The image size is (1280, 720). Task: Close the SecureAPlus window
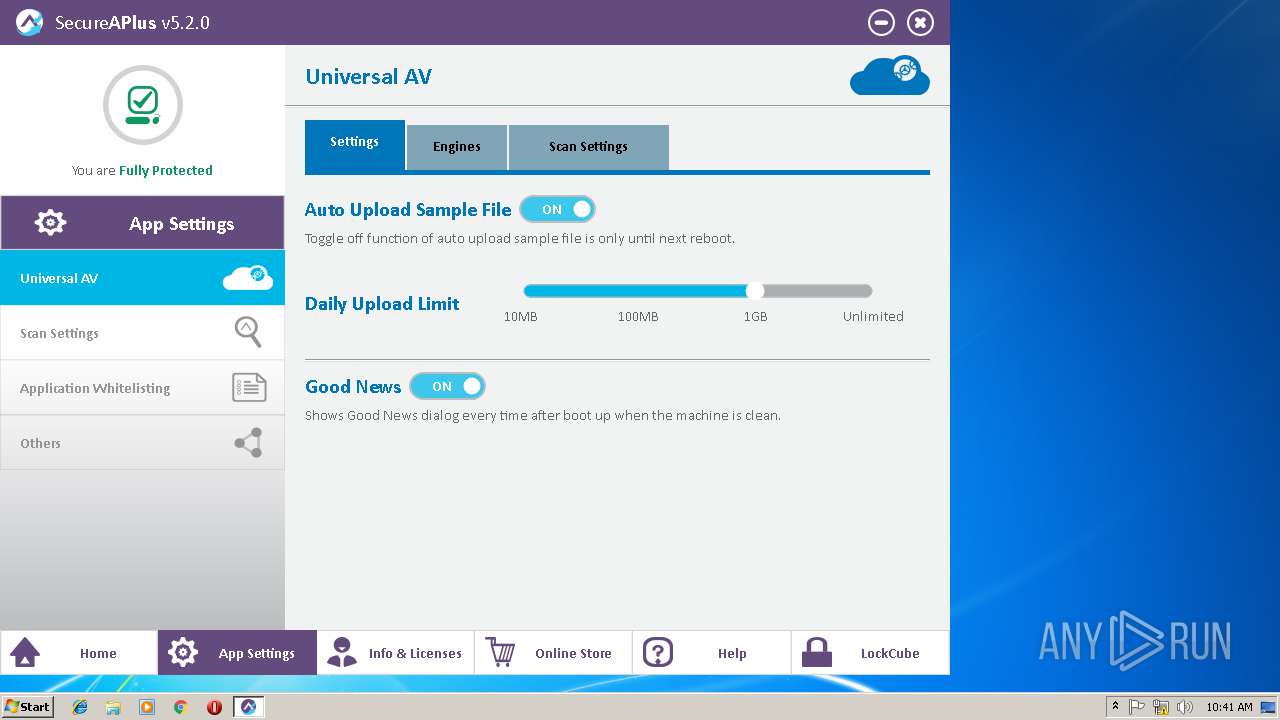point(920,22)
